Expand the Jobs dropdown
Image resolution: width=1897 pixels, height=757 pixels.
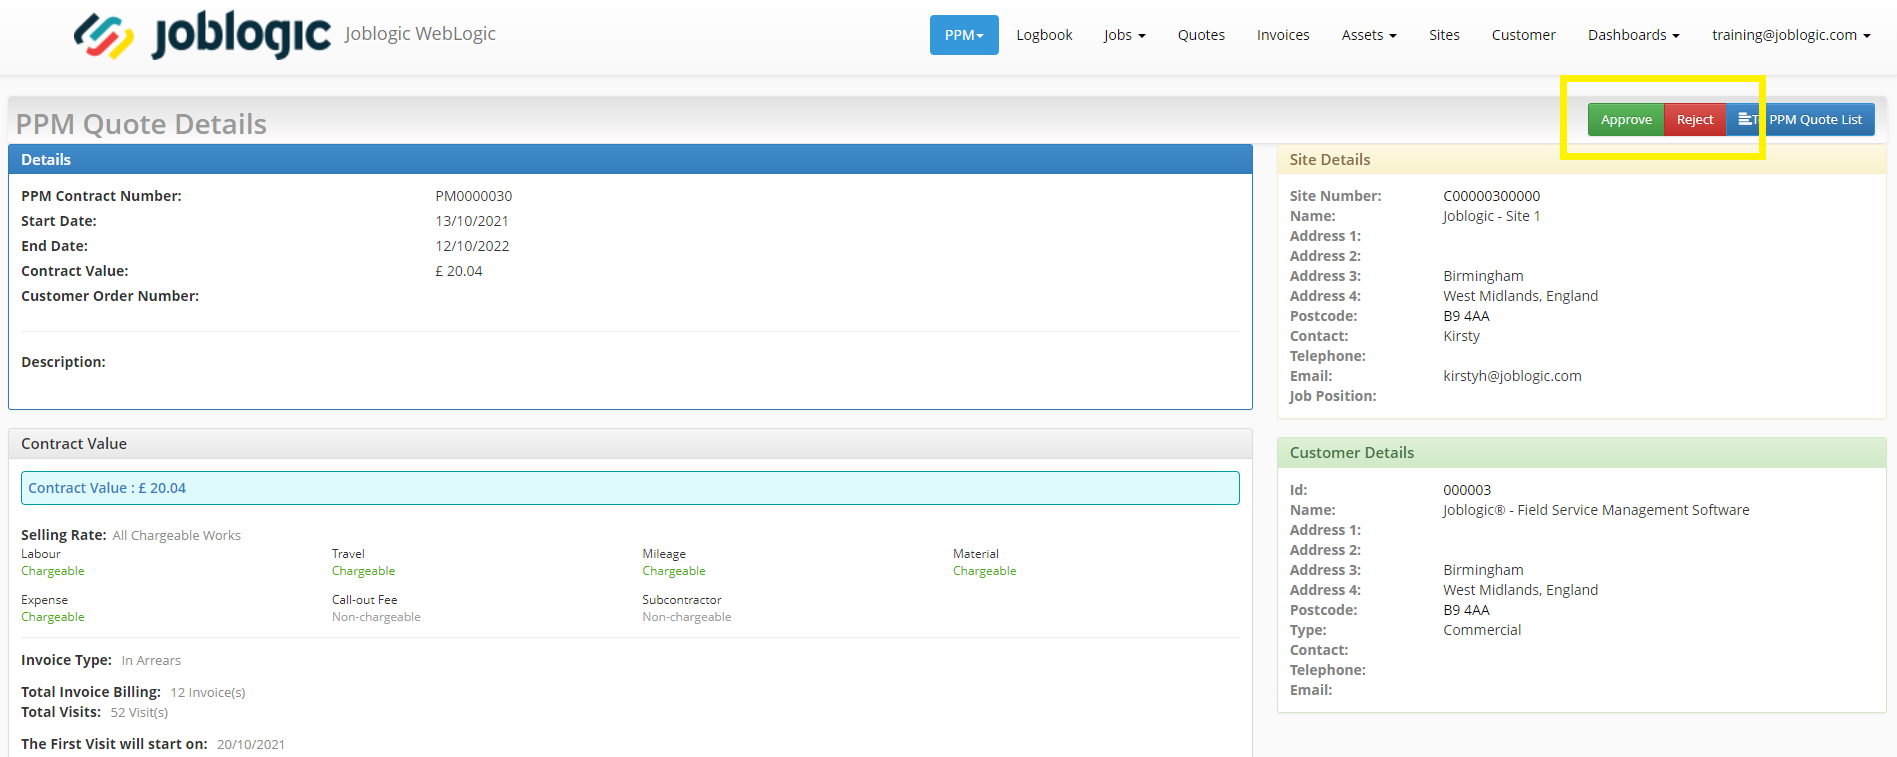(1124, 35)
